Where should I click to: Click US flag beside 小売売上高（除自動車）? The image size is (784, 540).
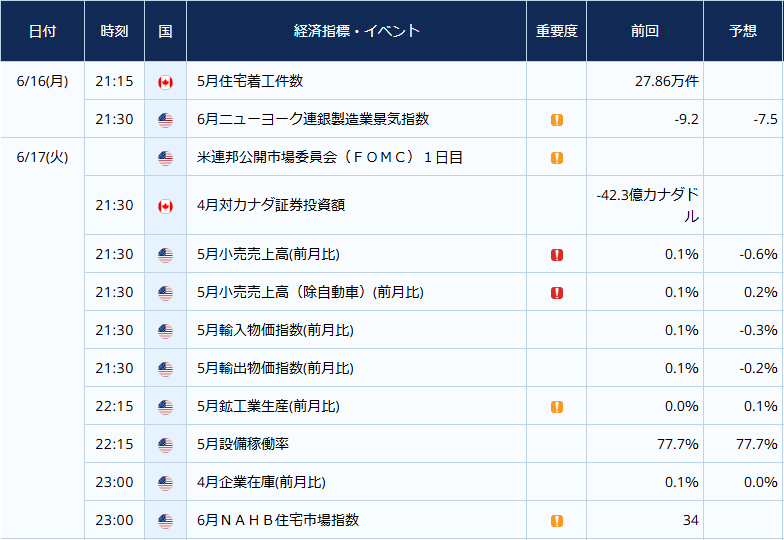click(x=166, y=293)
